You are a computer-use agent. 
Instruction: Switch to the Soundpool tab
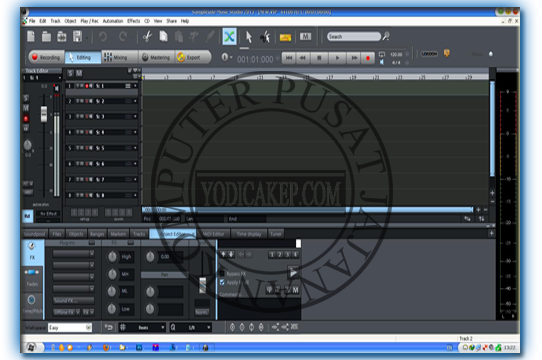(x=35, y=234)
